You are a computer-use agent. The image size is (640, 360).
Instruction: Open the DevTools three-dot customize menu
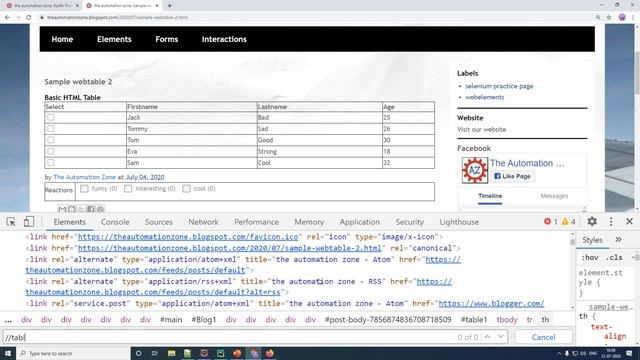click(x=611, y=222)
